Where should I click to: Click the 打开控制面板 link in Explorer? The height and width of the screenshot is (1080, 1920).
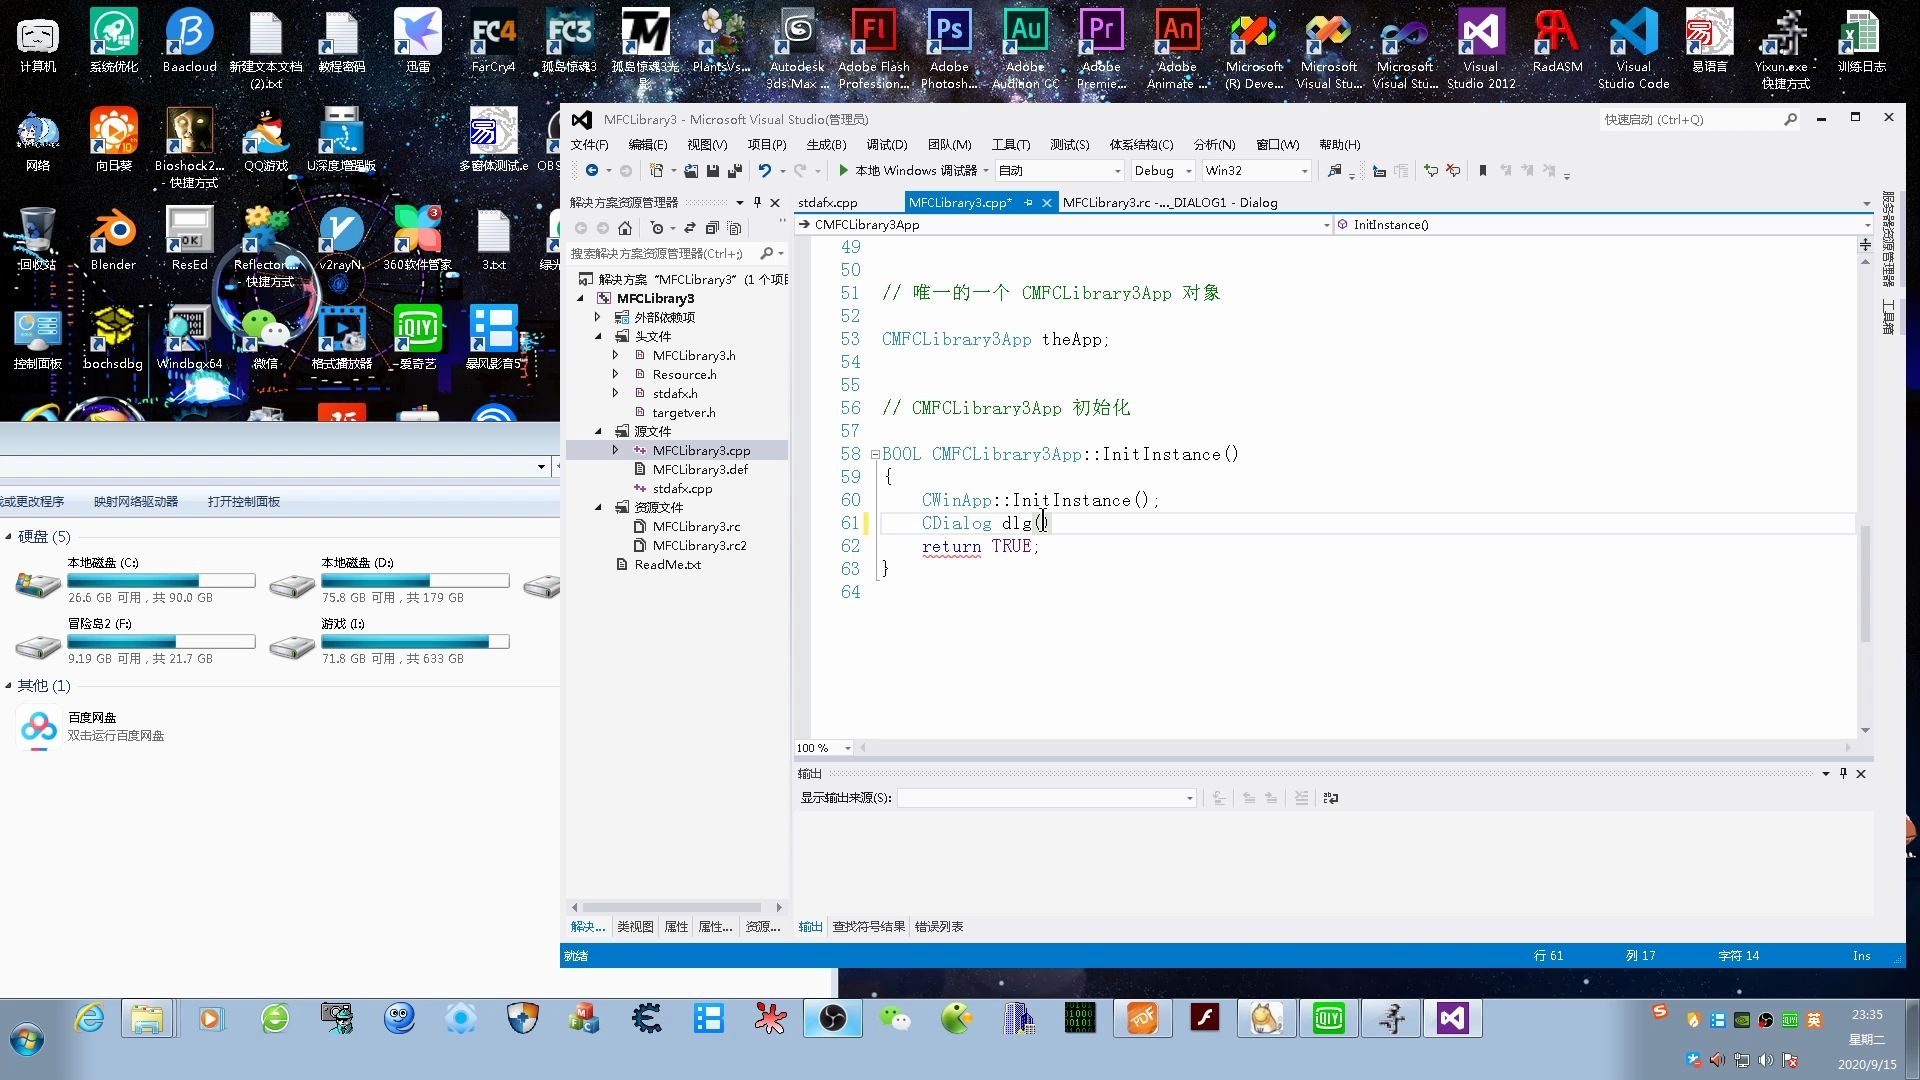[243, 502]
